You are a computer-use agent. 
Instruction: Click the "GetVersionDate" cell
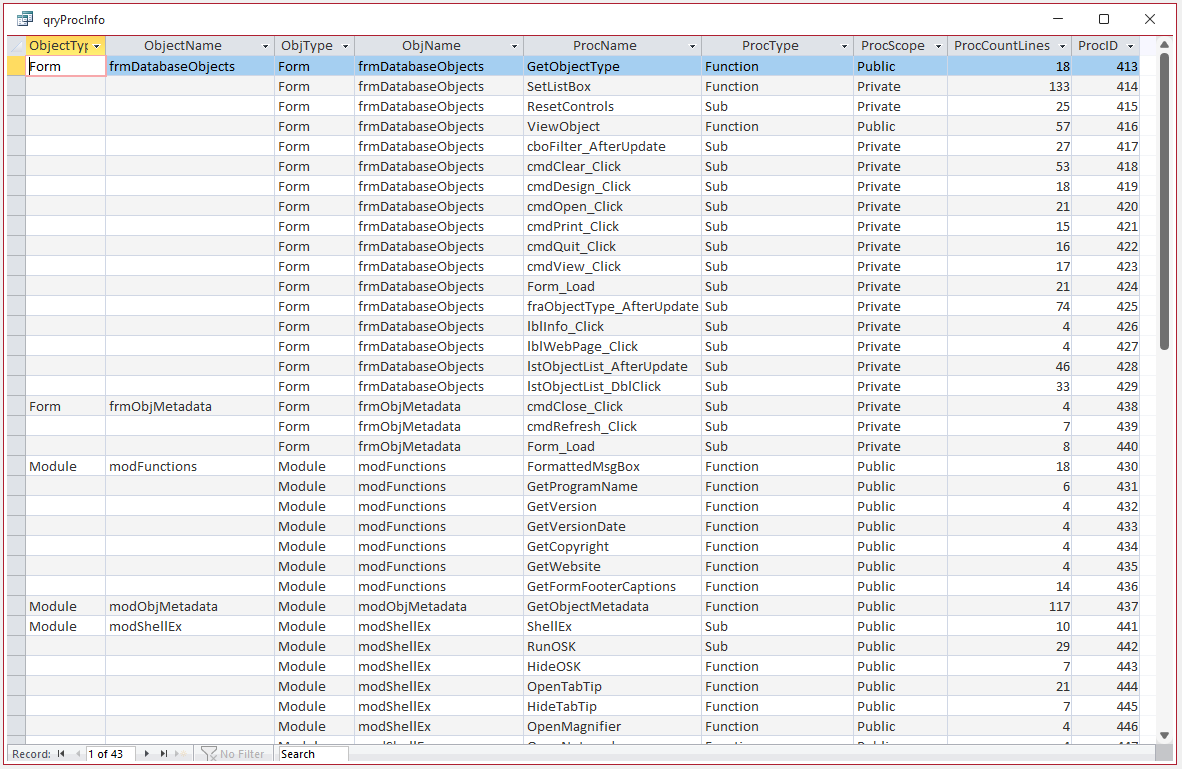pyautogui.click(x=612, y=526)
